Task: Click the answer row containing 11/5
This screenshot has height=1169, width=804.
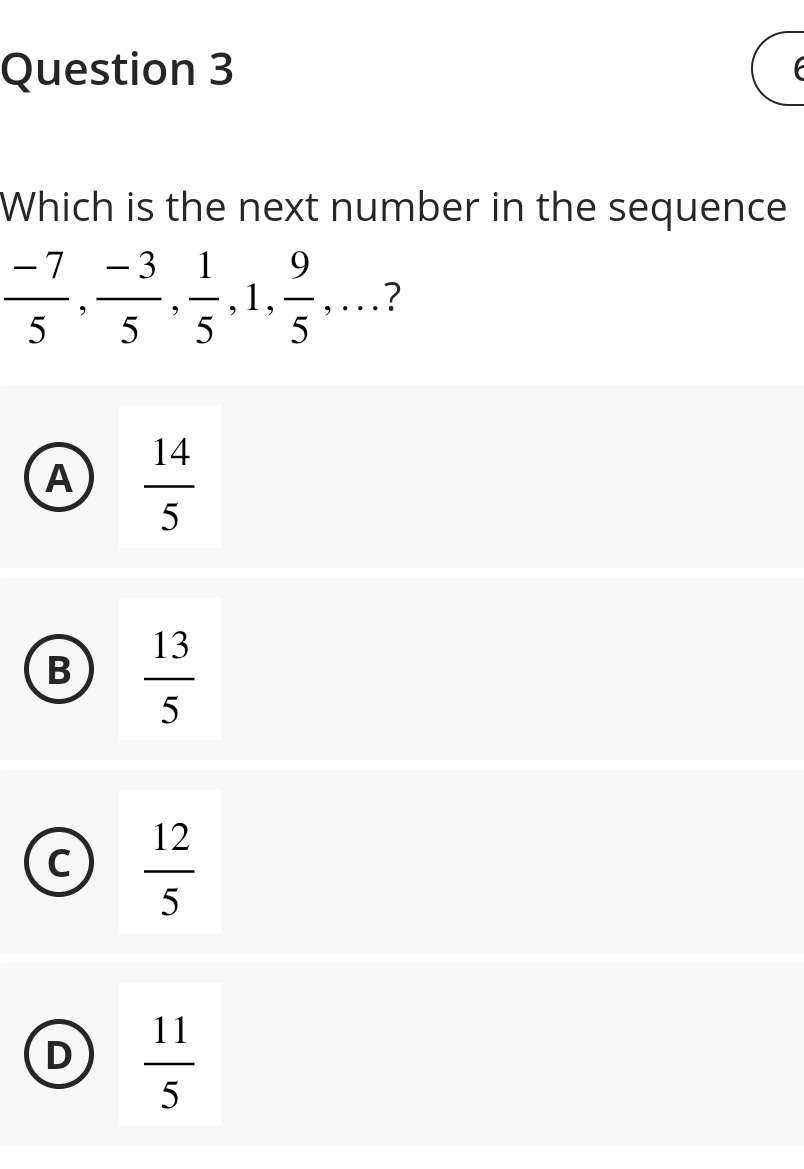Action: click(400, 1053)
